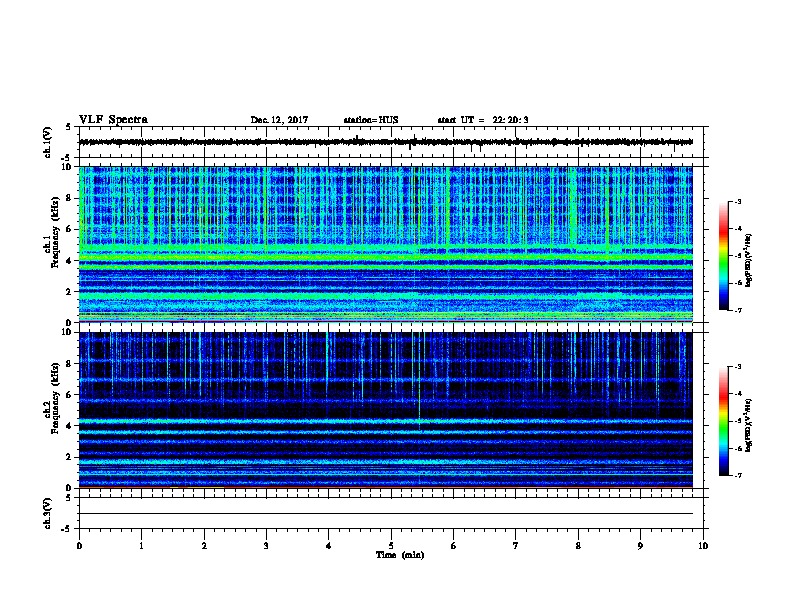The width and height of the screenshot is (792, 612).
Task: Click time axis tick label "5"
Action: [x=391, y=546]
